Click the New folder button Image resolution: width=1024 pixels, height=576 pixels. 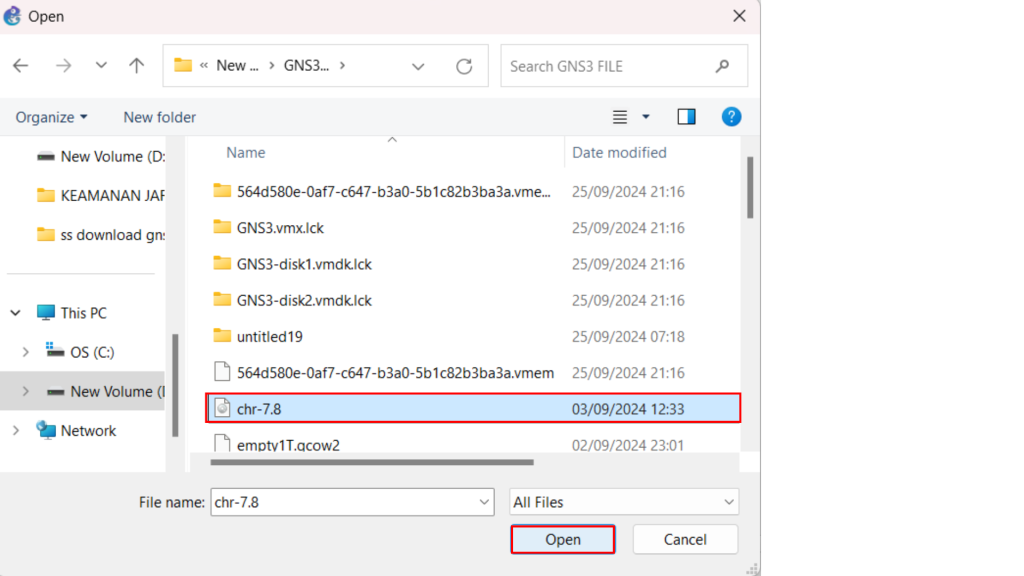pos(159,117)
